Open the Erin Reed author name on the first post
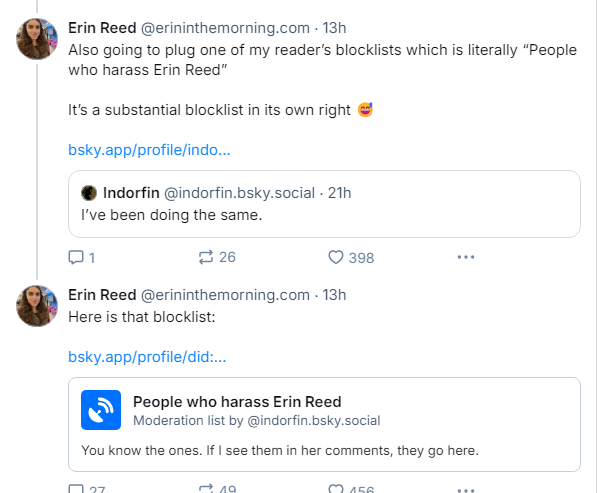The image size is (614, 493). 102,28
